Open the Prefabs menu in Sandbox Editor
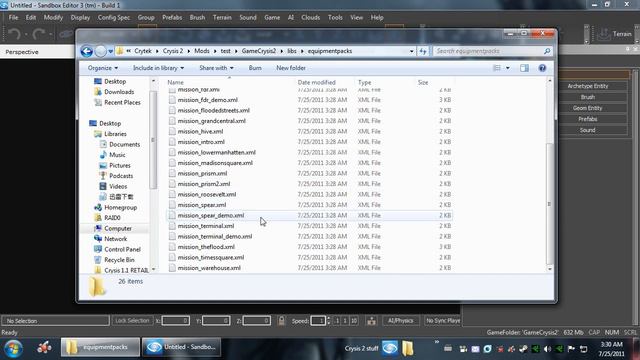This screenshot has height=360, width=640. 172,18
